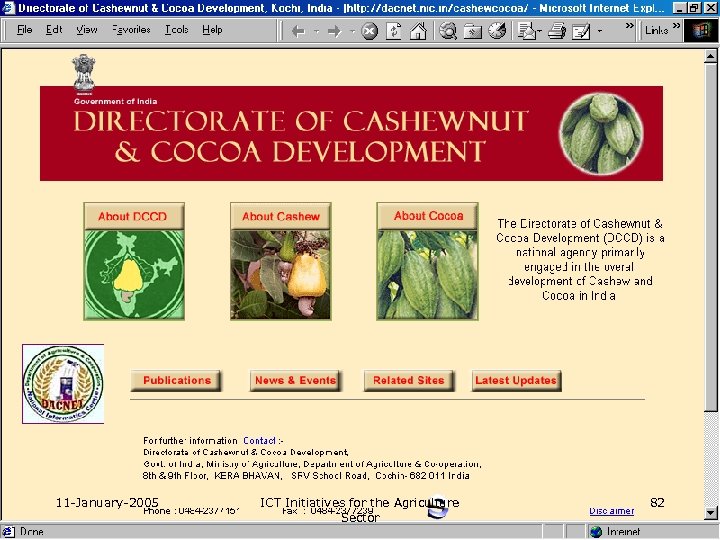Click the Links toolbar label
The height and width of the screenshot is (540, 720).
[656, 30]
